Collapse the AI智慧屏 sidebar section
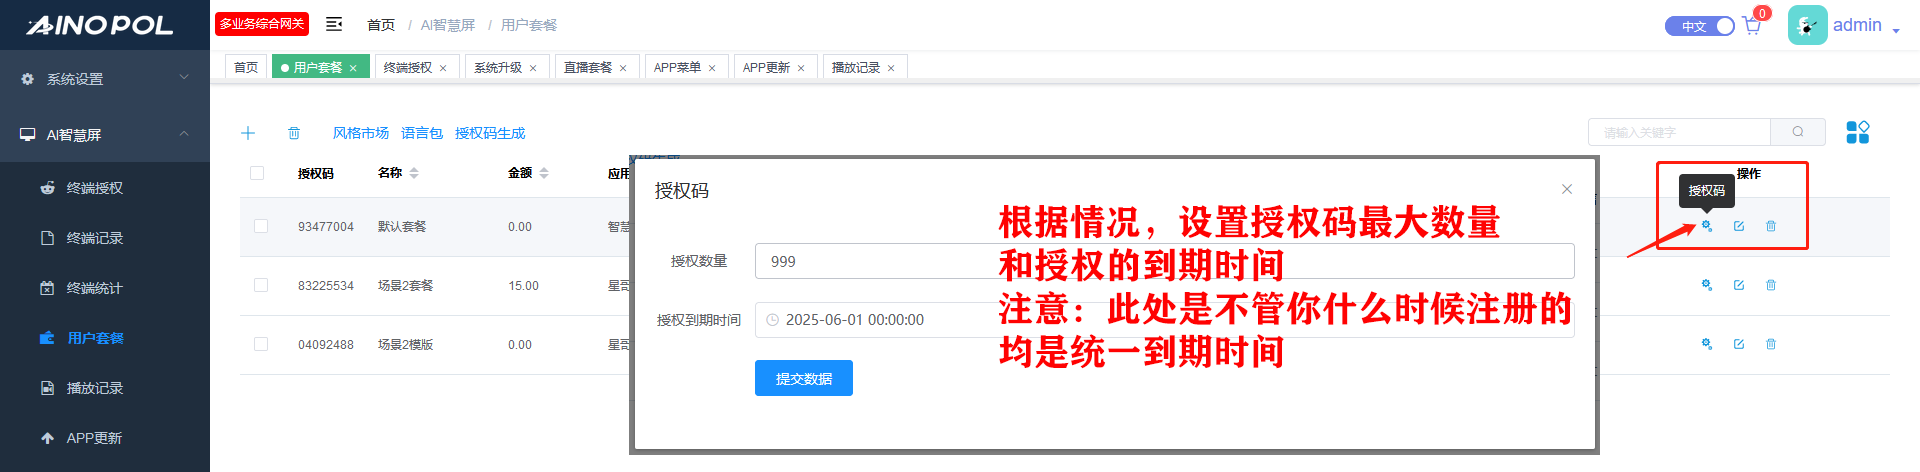Viewport: 1920px width, 472px height. point(105,134)
